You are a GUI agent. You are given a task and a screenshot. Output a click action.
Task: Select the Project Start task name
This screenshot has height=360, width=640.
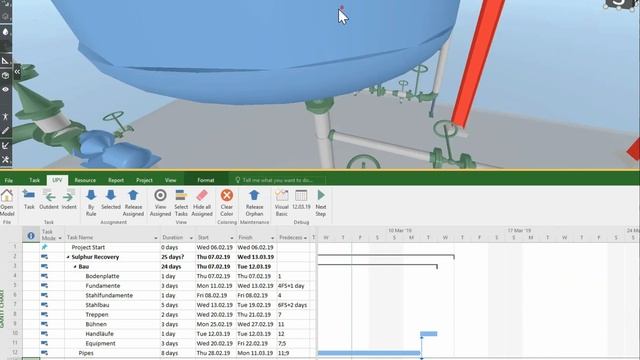point(88,247)
